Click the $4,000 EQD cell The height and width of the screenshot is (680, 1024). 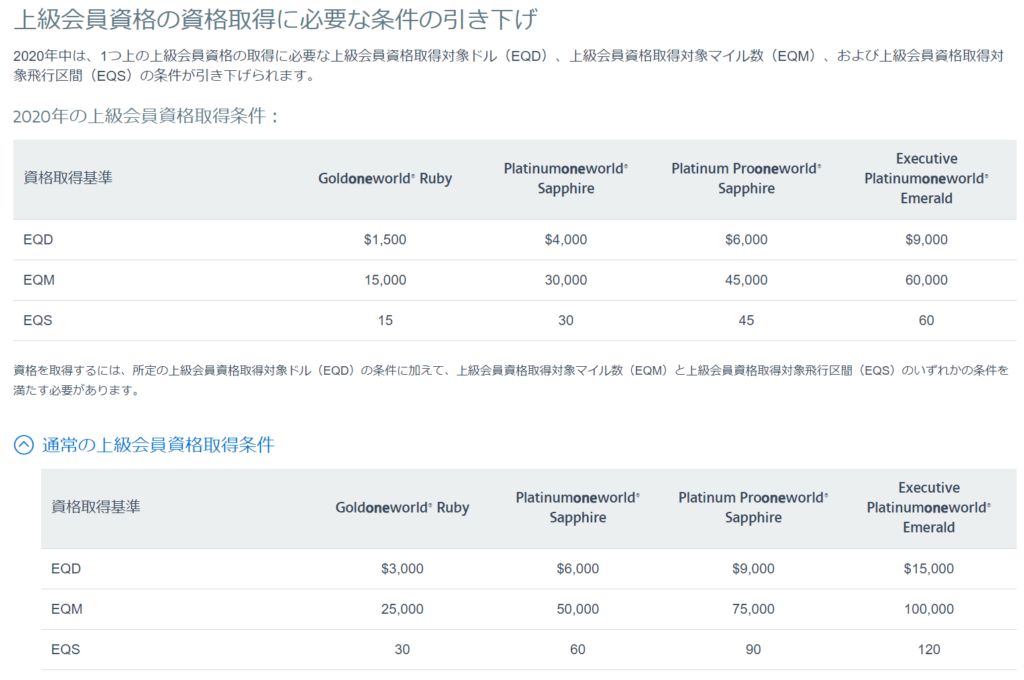point(566,240)
